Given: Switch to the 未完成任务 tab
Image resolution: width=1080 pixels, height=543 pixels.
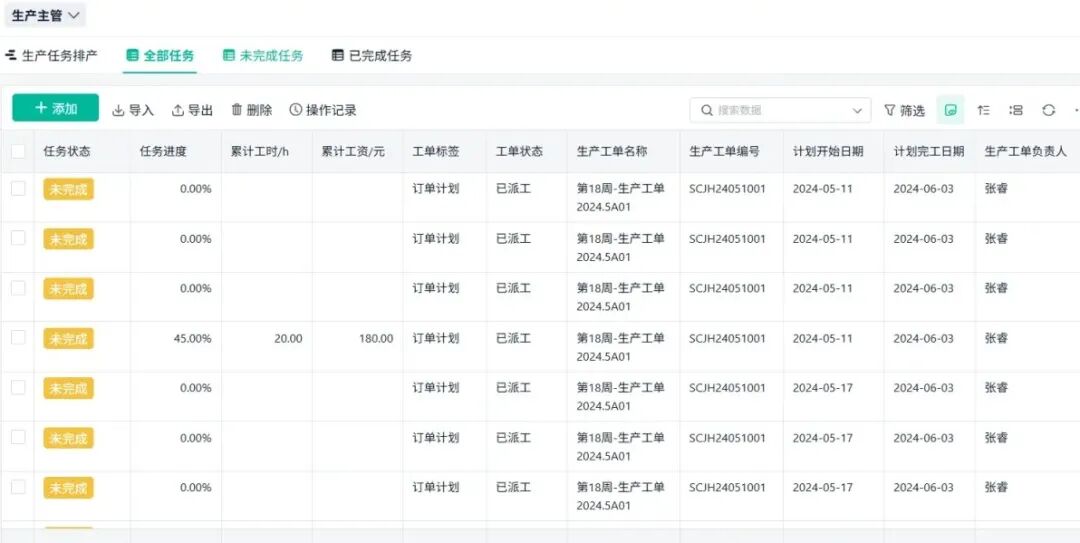Looking at the screenshot, I should [262, 56].
